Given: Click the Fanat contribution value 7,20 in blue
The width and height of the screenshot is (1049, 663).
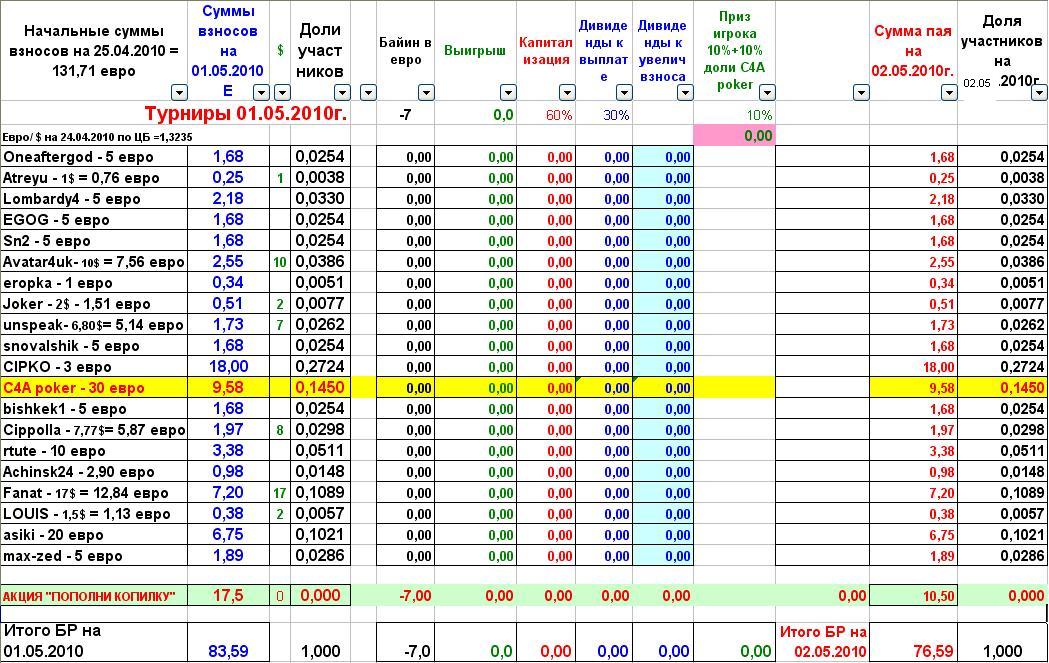Looking at the screenshot, I should pos(227,493).
